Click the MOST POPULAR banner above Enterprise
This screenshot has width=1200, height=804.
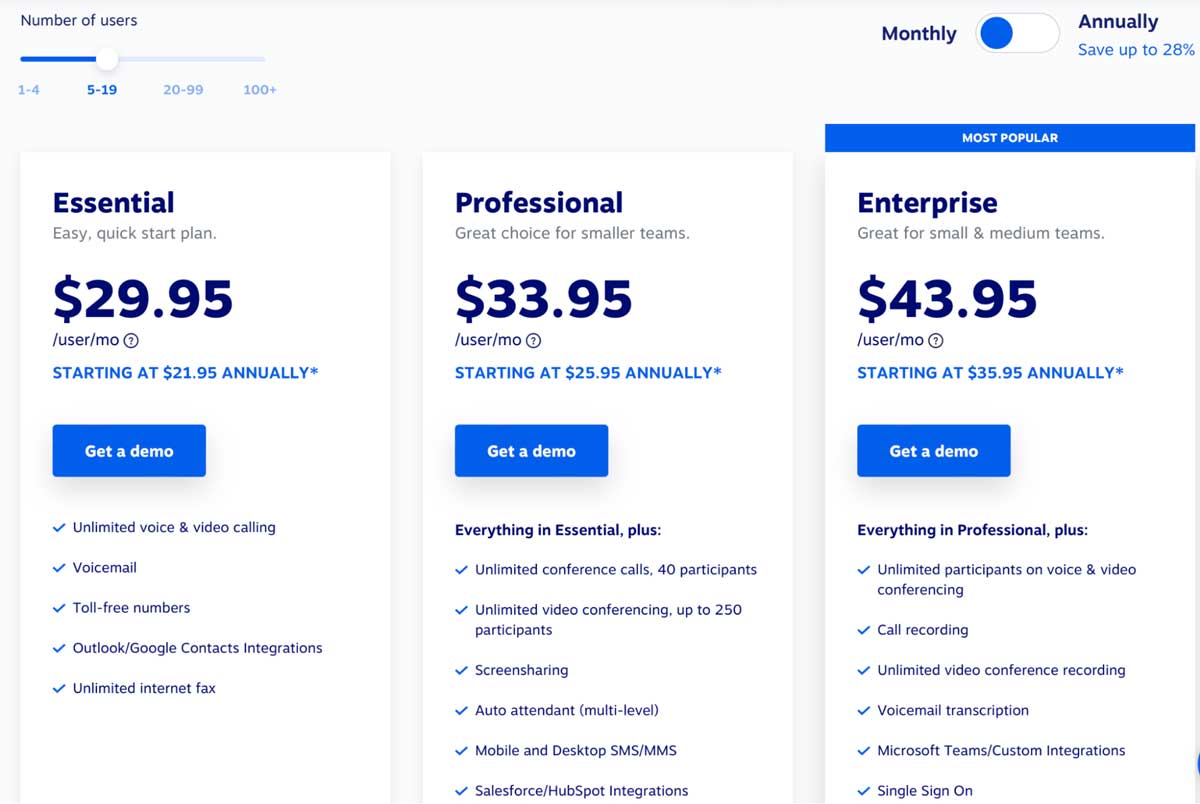(1009, 137)
